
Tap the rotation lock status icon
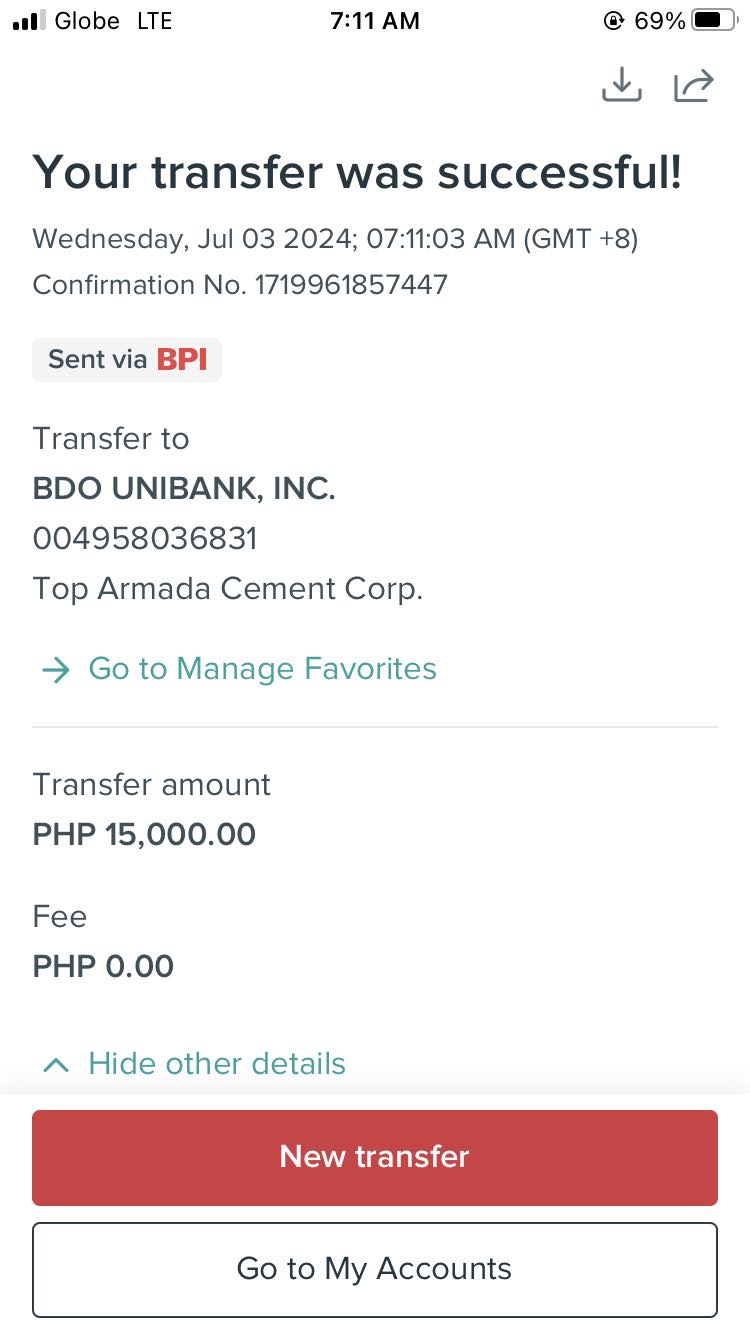614,20
